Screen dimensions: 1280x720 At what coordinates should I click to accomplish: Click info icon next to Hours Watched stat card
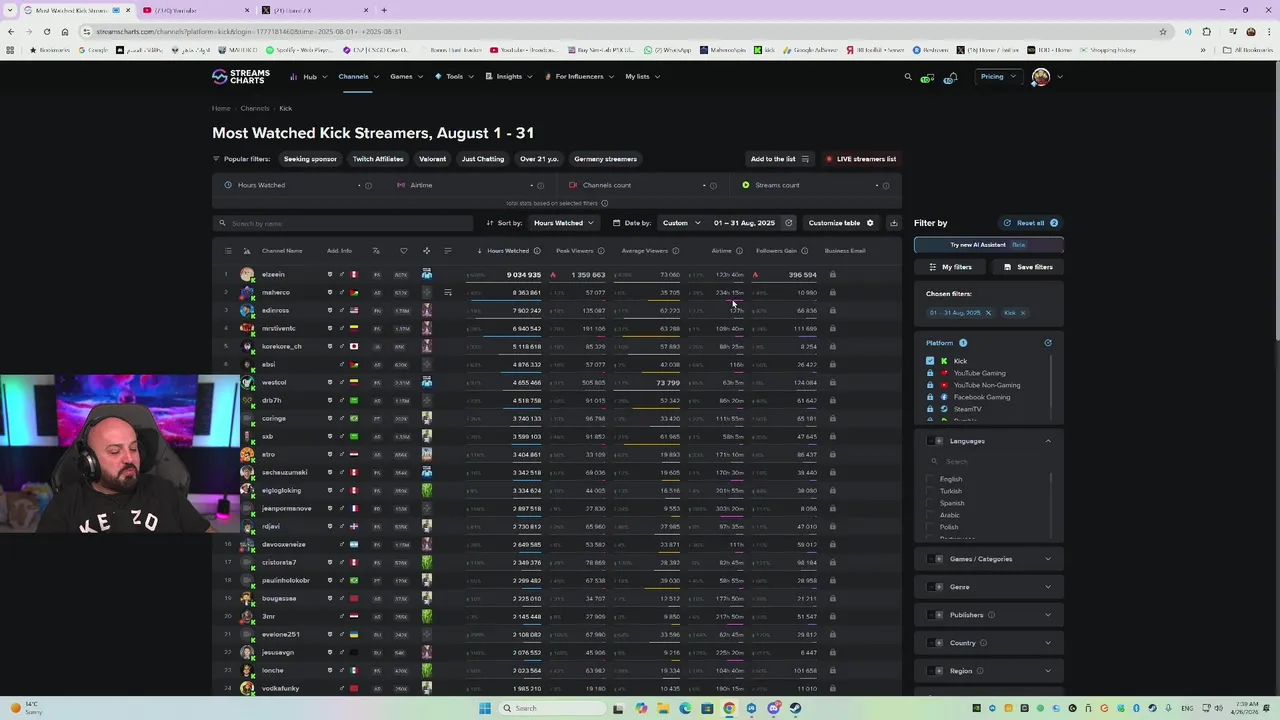(x=368, y=185)
